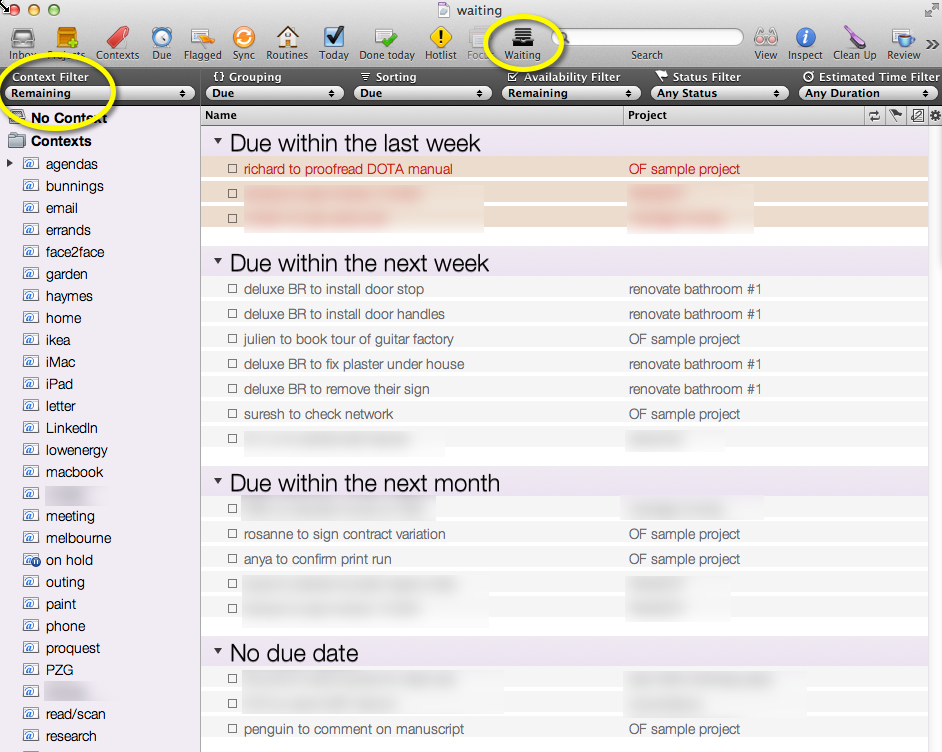Open the Inspect panel
Image resolution: width=942 pixels, height=752 pixels.
[805, 41]
